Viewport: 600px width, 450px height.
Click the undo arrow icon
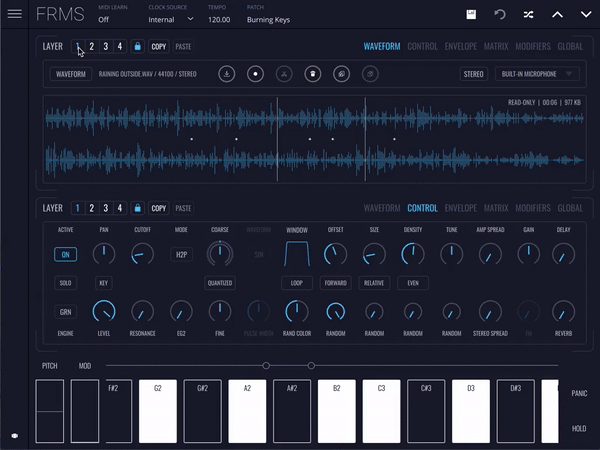[499, 14]
